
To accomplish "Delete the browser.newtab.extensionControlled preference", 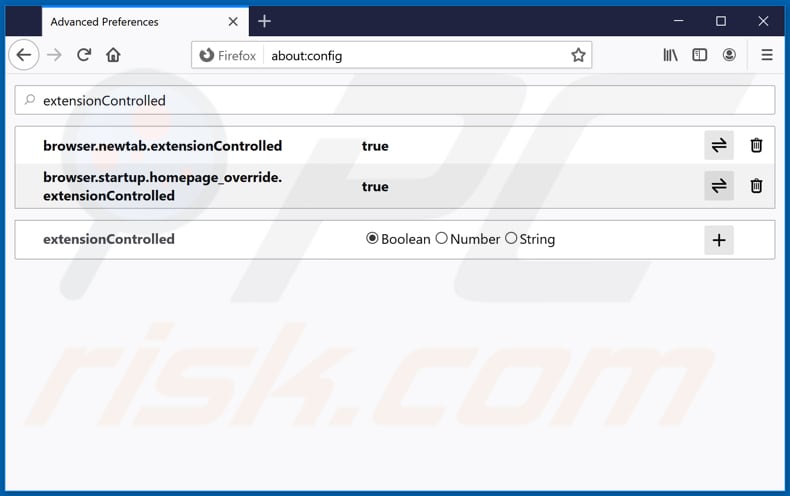I will 756,146.
